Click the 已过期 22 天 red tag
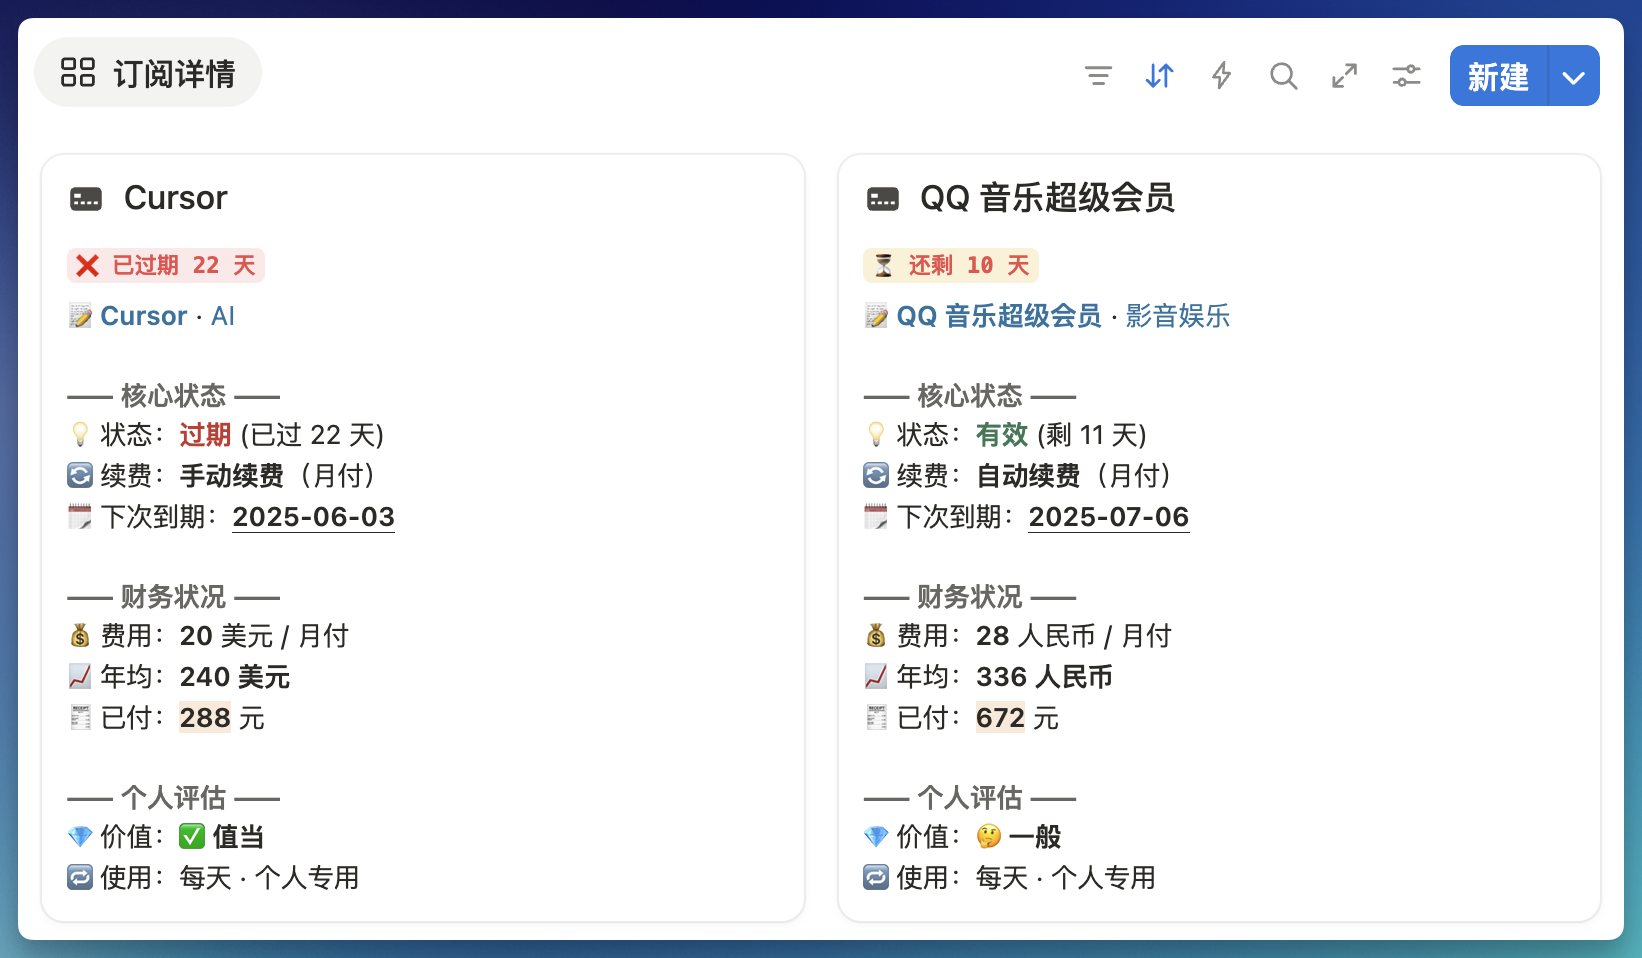The image size is (1642, 958). [166, 265]
